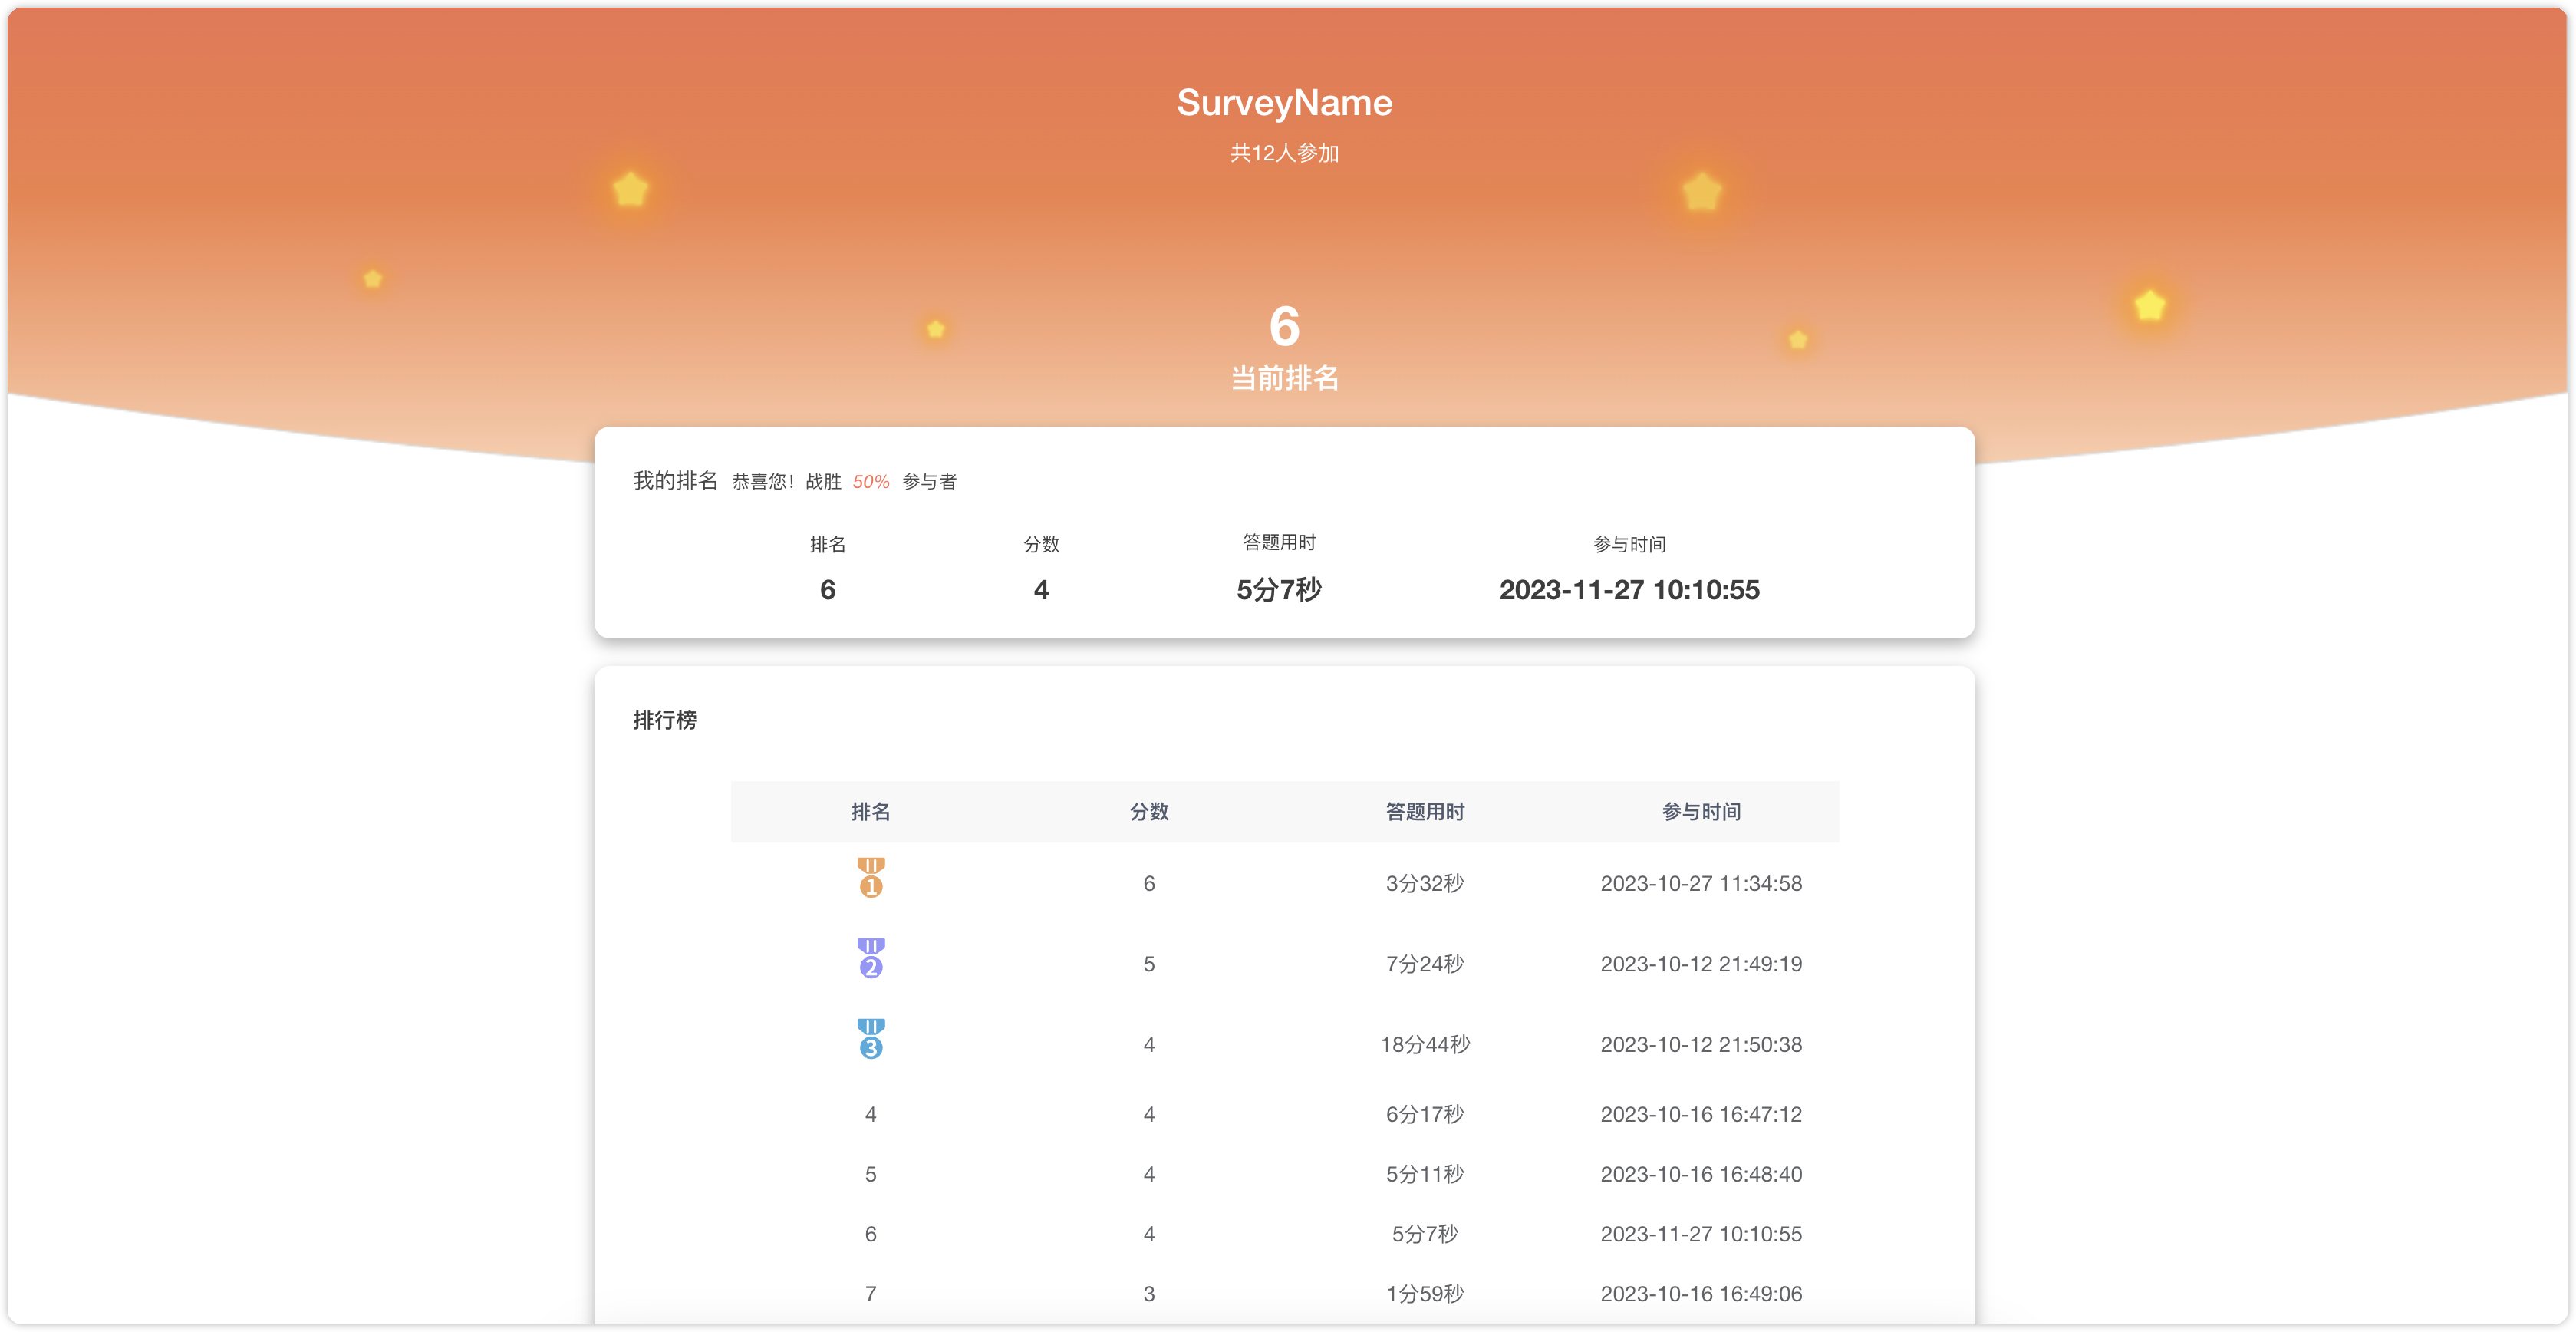Select the 排名 column header in the leaderboard
The width and height of the screenshot is (2576, 1332).
pos(870,812)
